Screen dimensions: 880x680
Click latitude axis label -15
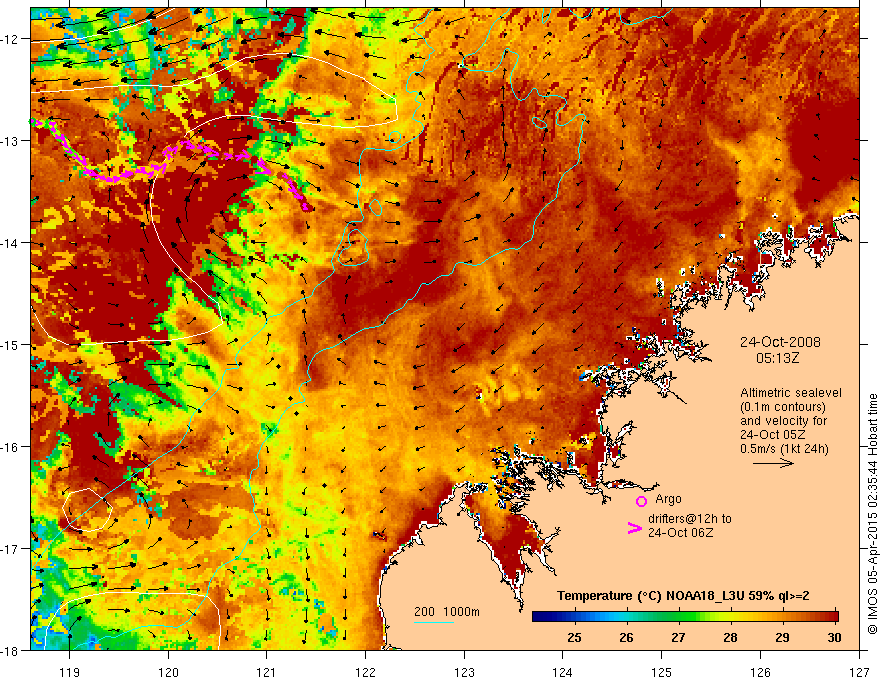[11, 345]
